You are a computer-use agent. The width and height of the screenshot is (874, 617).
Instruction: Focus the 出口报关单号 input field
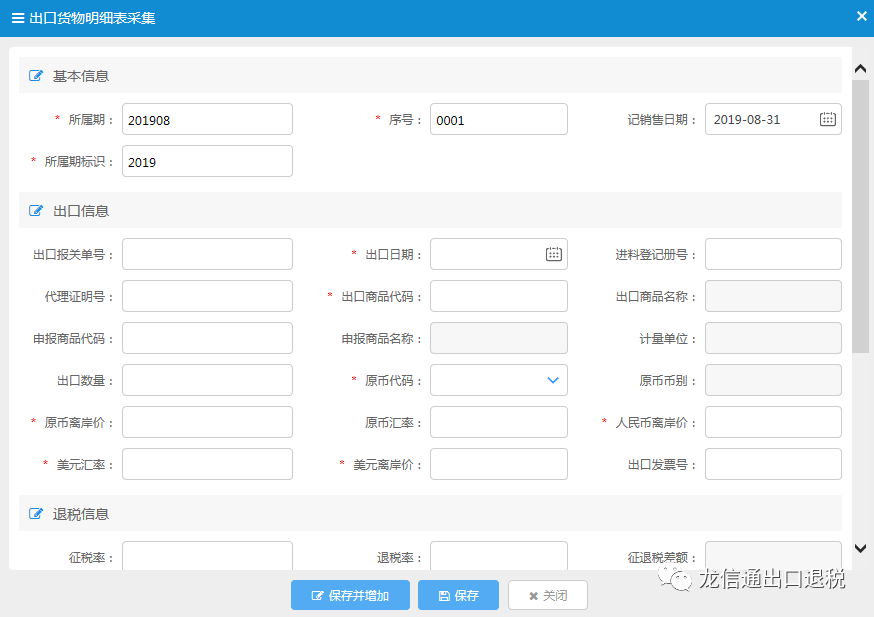(207, 254)
